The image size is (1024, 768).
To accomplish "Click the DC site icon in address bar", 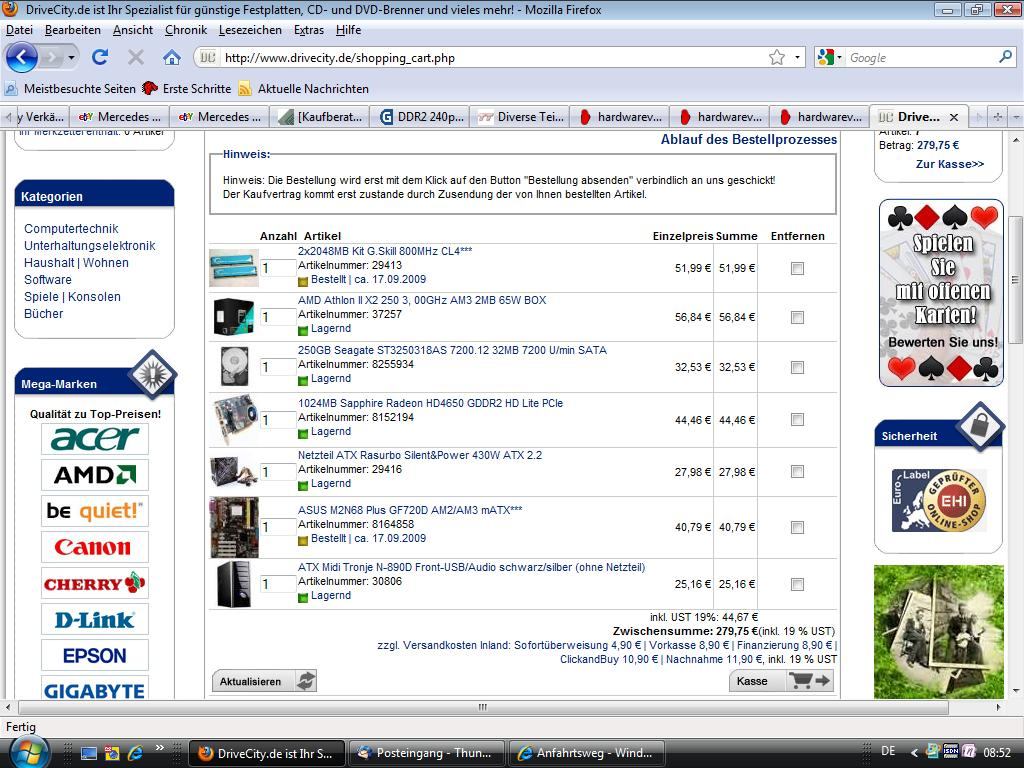I will [208, 57].
